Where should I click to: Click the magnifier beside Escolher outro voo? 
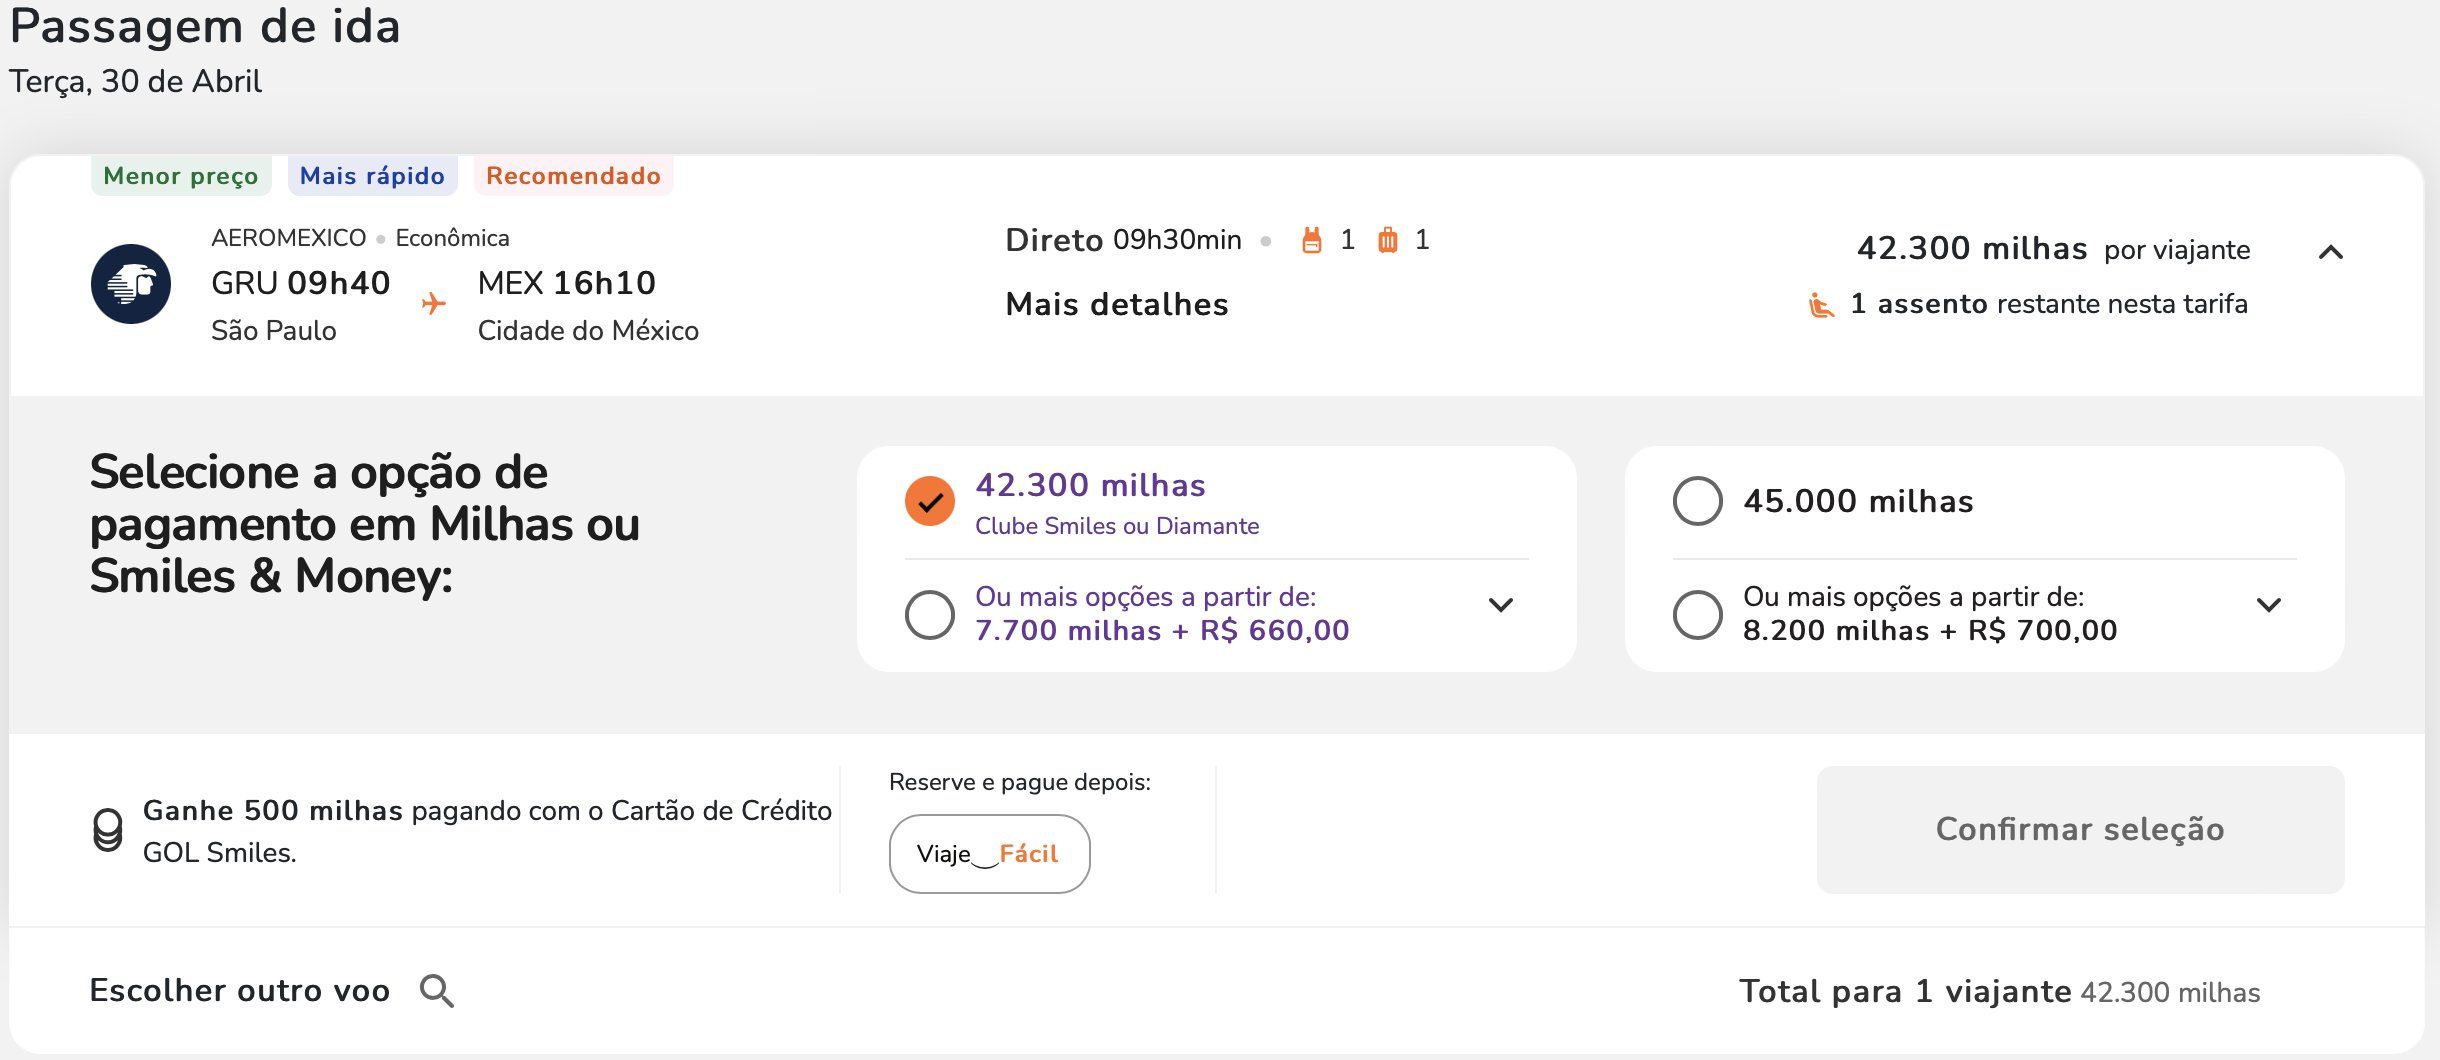coord(437,991)
